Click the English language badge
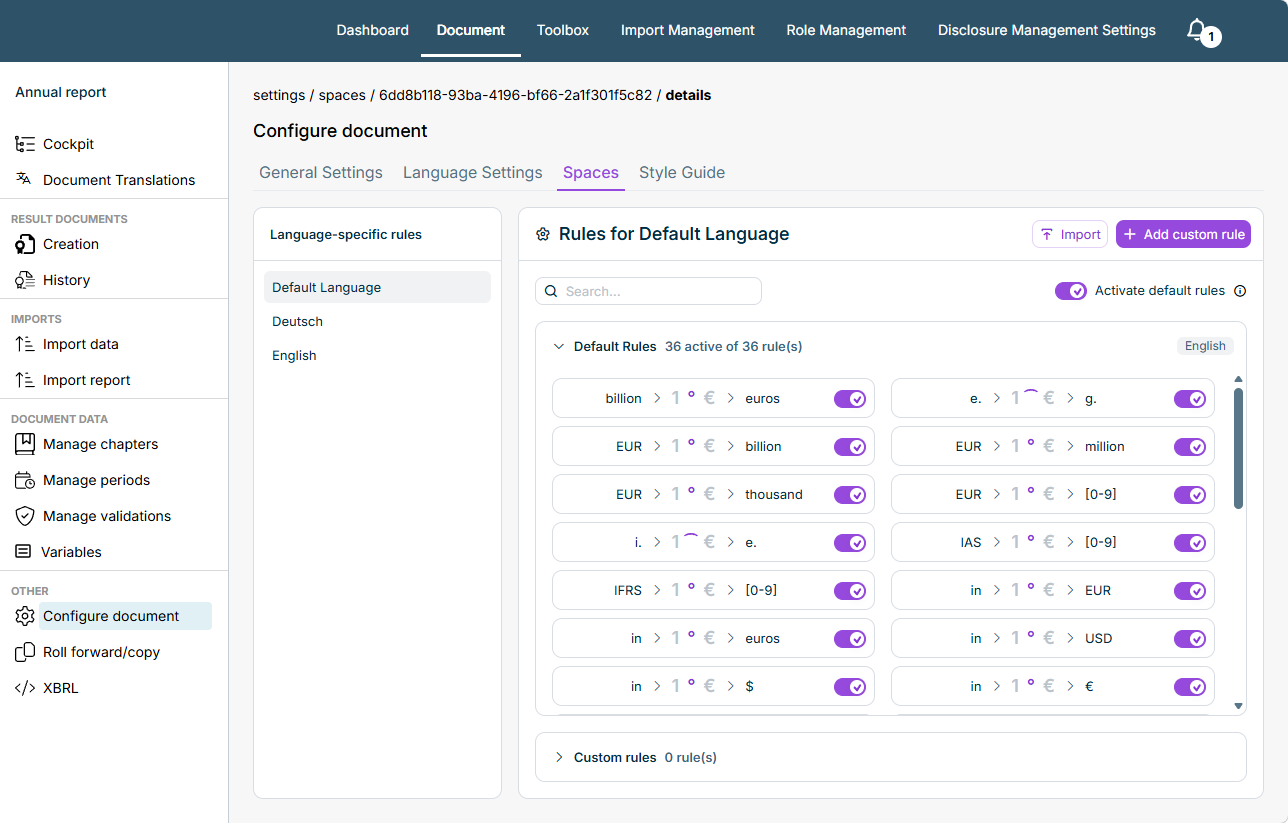This screenshot has width=1288, height=823. (1205, 346)
